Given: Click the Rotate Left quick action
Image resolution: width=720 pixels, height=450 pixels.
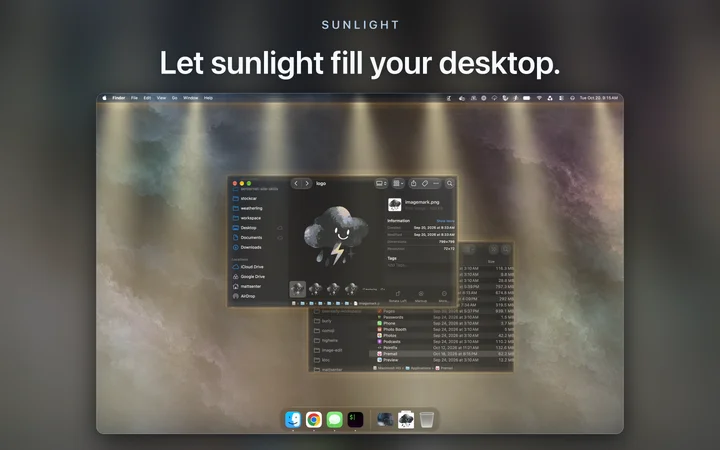Looking at the screenshot, I should 398,296.
